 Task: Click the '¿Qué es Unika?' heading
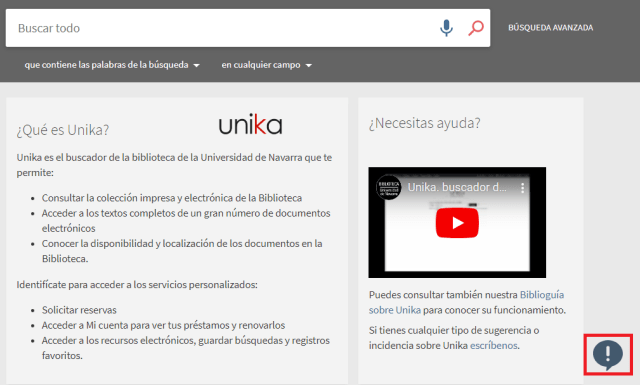click(63, 130)
